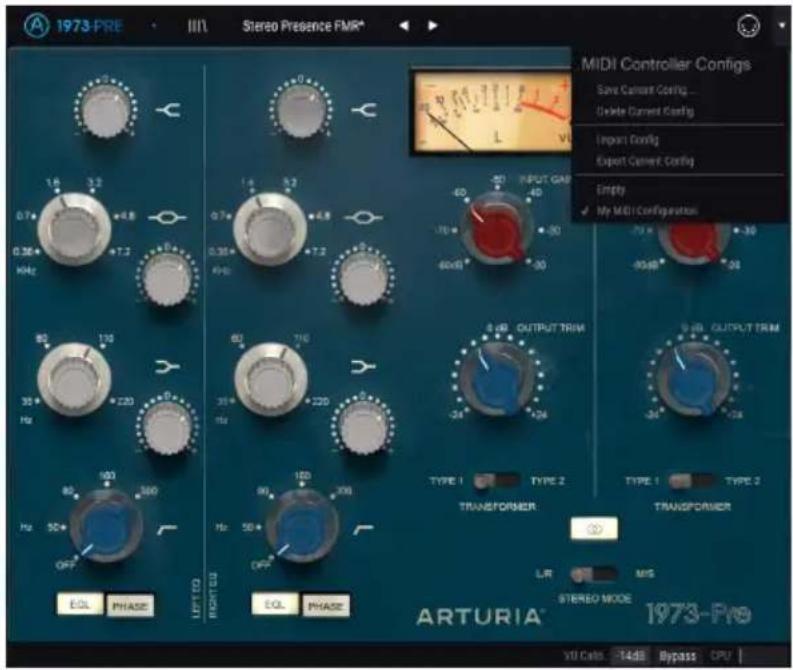
Task: Choose Export Current Config from the menu
Action: (x=645, y=161)
